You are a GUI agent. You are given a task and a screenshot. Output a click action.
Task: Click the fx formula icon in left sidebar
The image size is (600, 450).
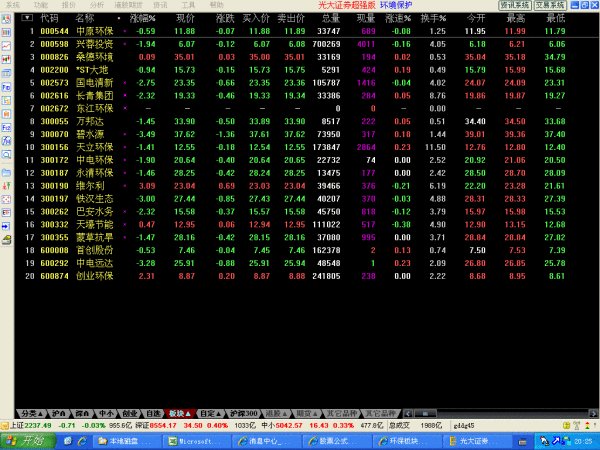pyautogui.click(x=6, y=141)
